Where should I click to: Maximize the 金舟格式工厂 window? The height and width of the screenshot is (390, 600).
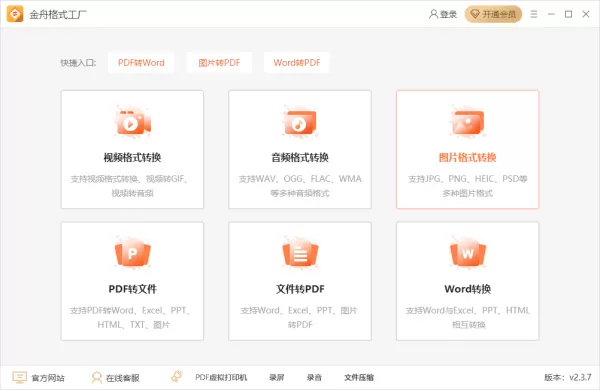569,14
